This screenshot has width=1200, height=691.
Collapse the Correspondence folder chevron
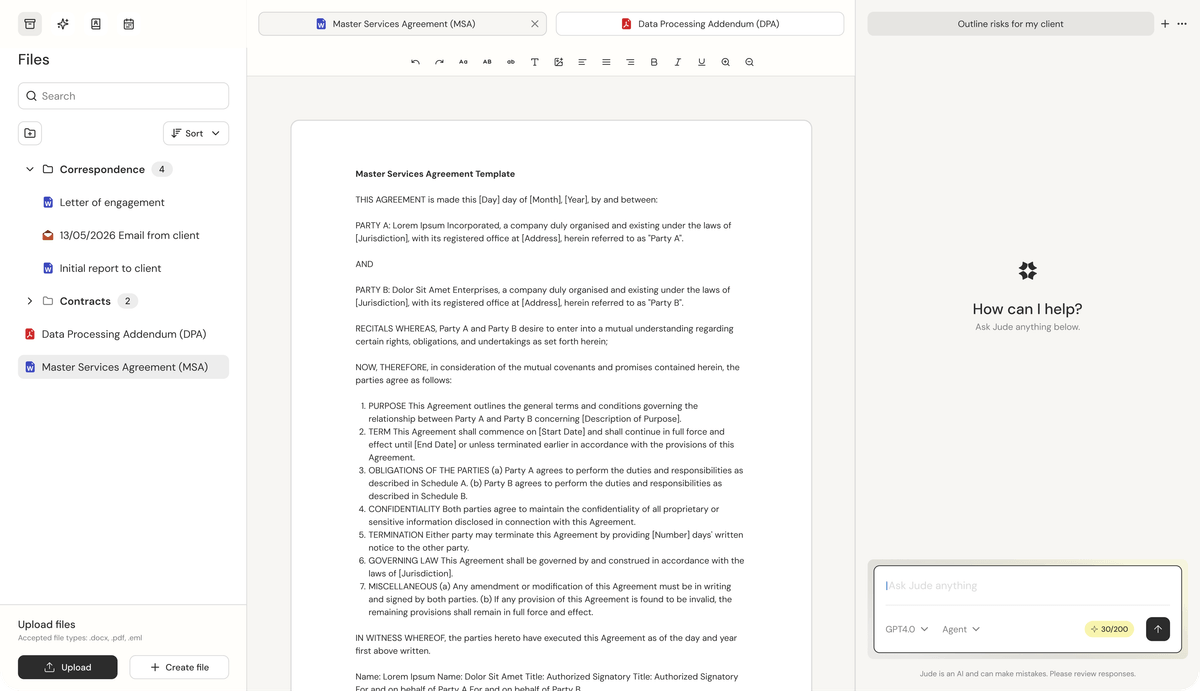(30, 170)
